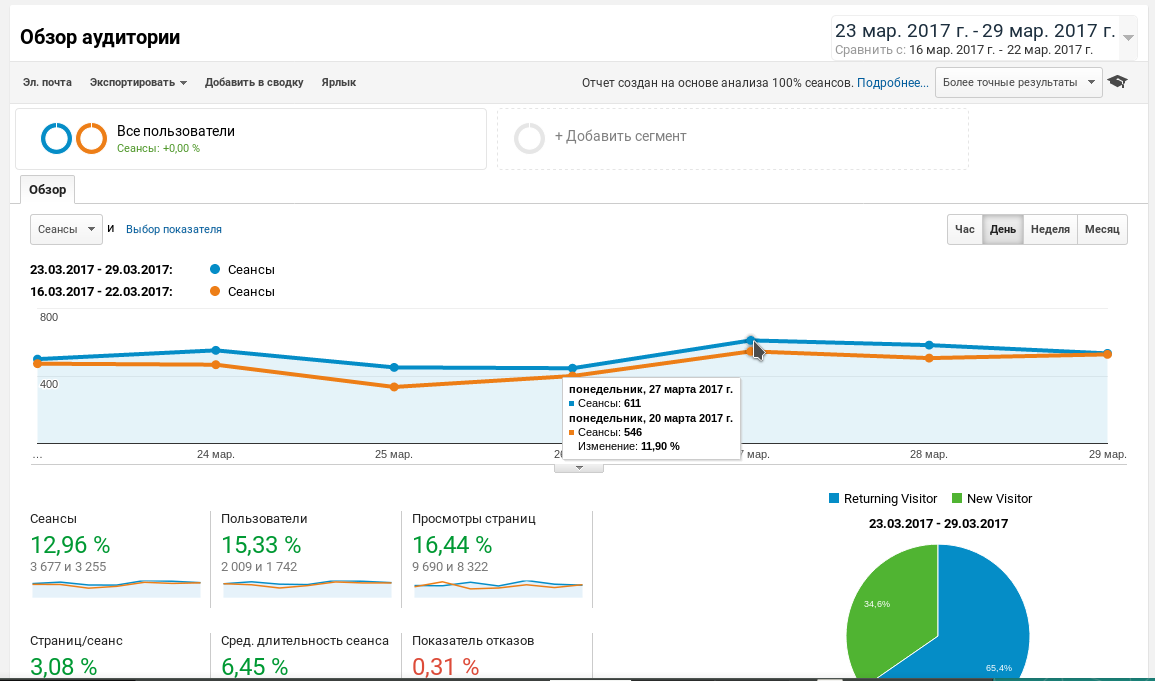
Task: Click the Эл. почта toolbar item
Action: pos(47,82)
